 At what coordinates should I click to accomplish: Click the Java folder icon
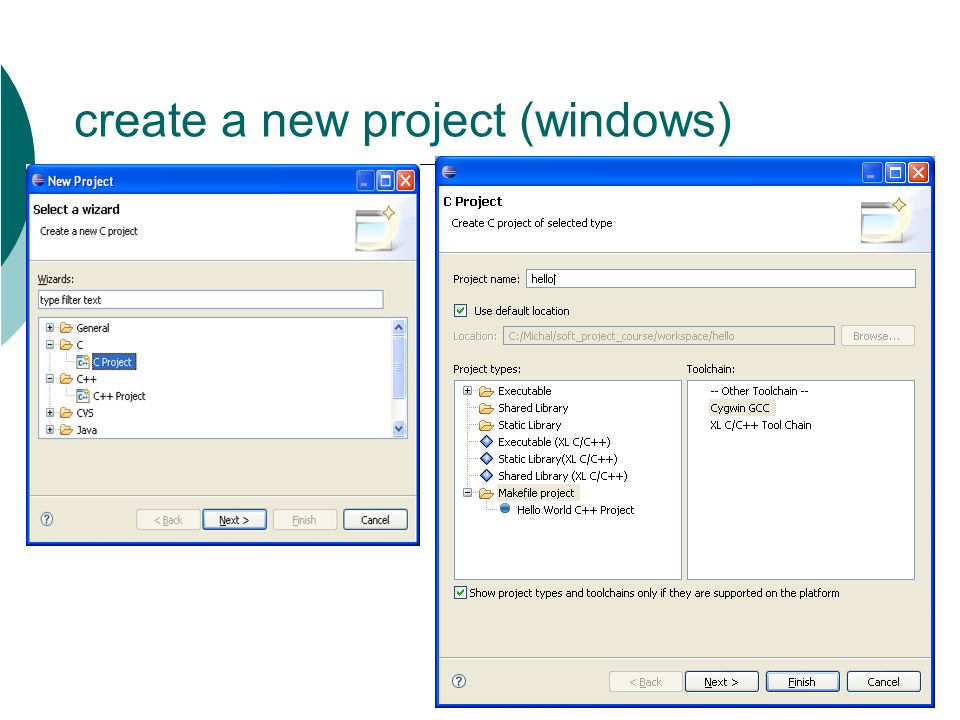tap(66, 430)
